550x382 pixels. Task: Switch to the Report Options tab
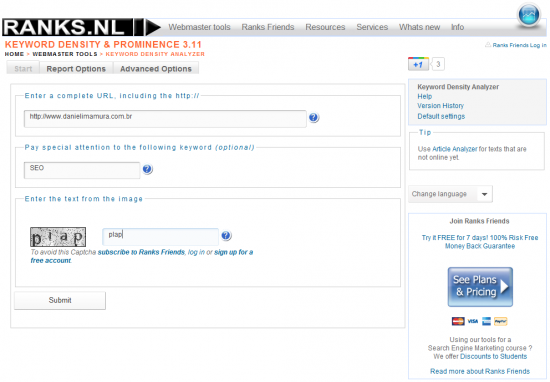tap(76, 68)
